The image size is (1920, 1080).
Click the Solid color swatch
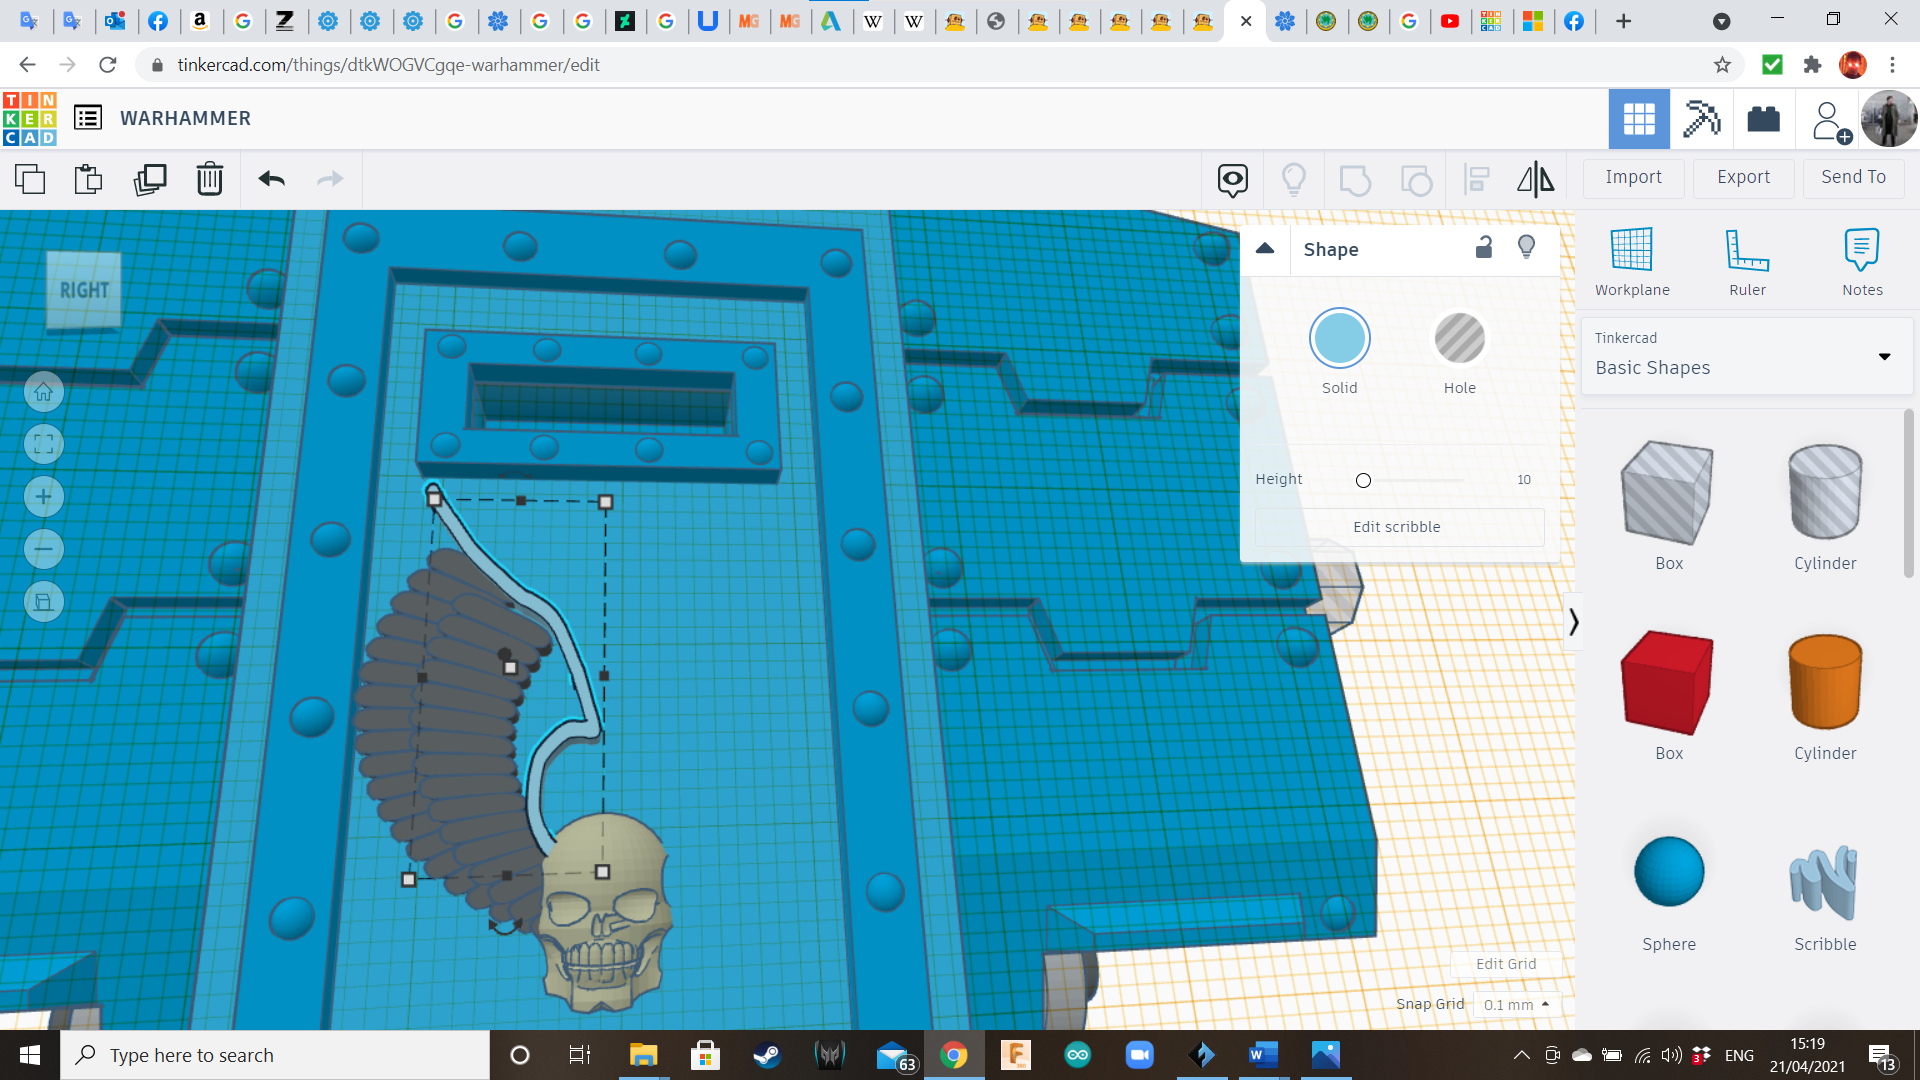pos(1339,339)
